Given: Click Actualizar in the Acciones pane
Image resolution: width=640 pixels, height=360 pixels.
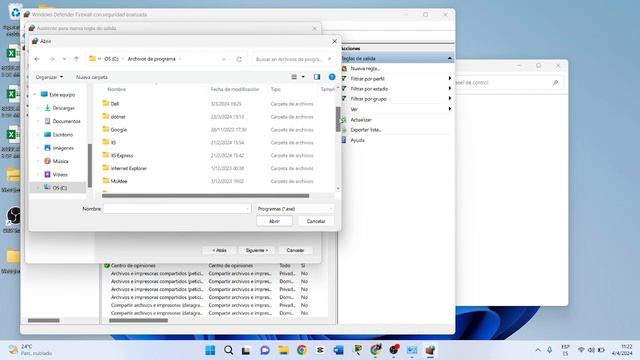Looking at the screenshot, I should pyautogui.click(x=361, y=120).
